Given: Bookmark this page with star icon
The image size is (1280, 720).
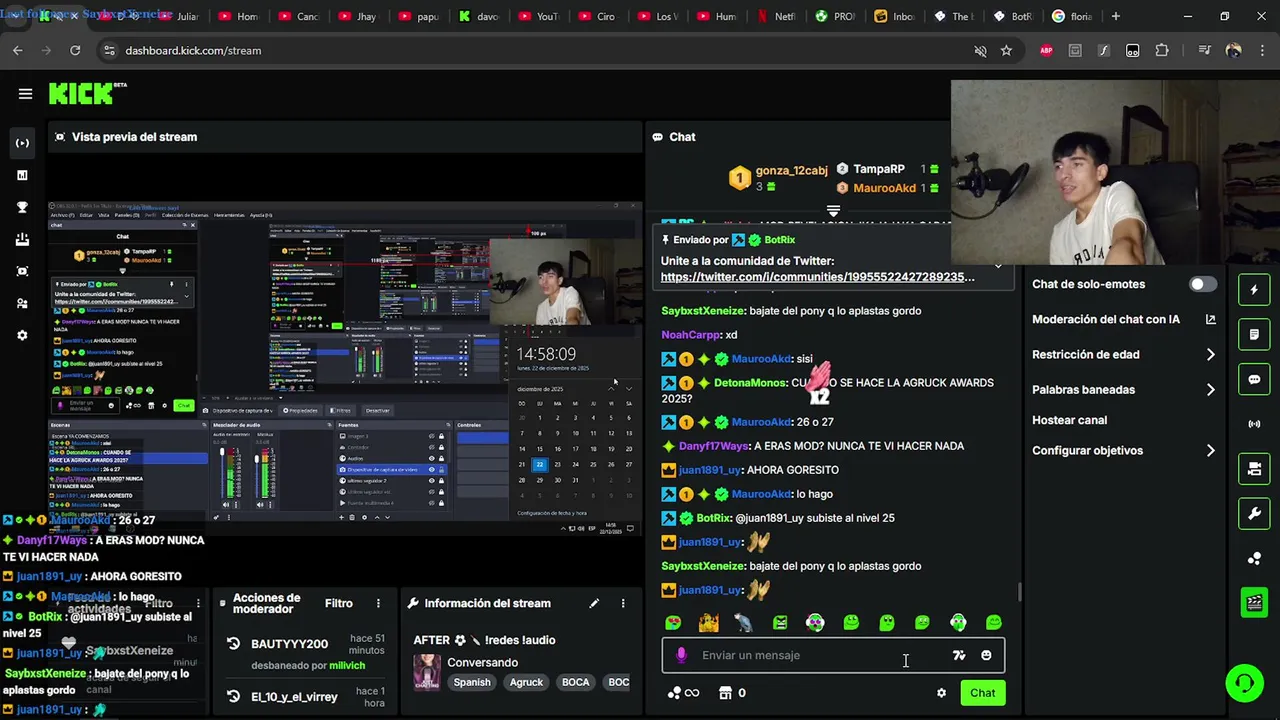Looking at the screenshot, I should [1006, 50].
